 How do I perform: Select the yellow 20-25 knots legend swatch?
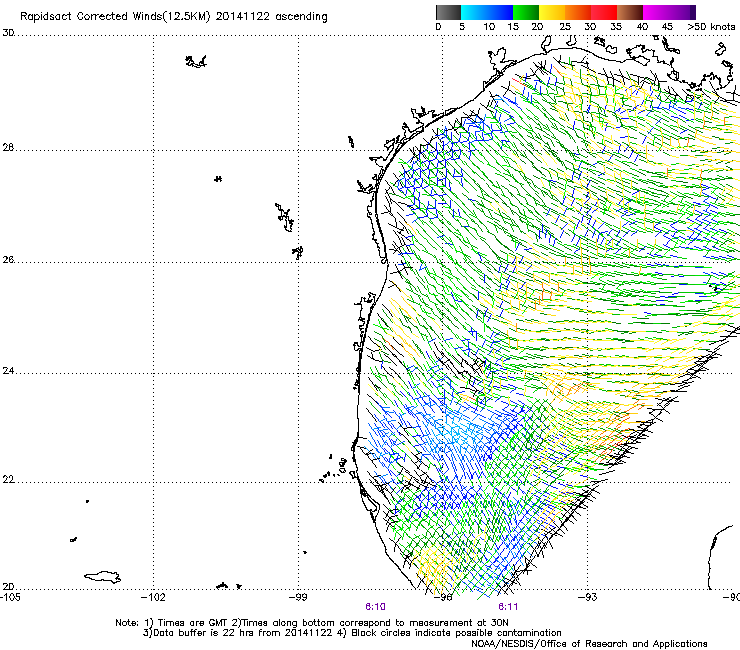pyautogui.click(x=552, y=12)
